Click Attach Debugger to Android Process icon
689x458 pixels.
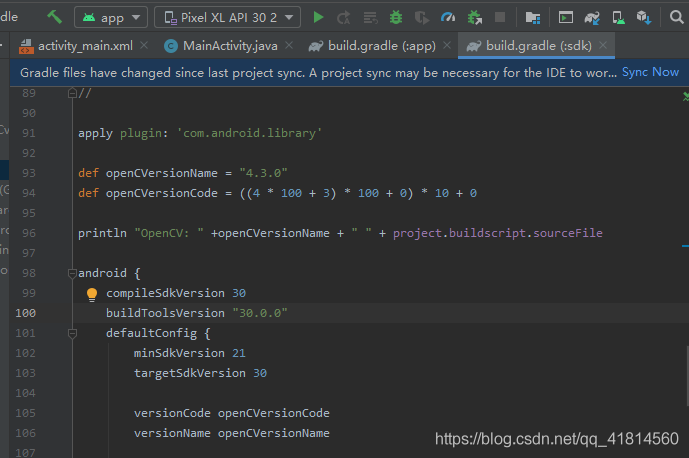(473, 17)
